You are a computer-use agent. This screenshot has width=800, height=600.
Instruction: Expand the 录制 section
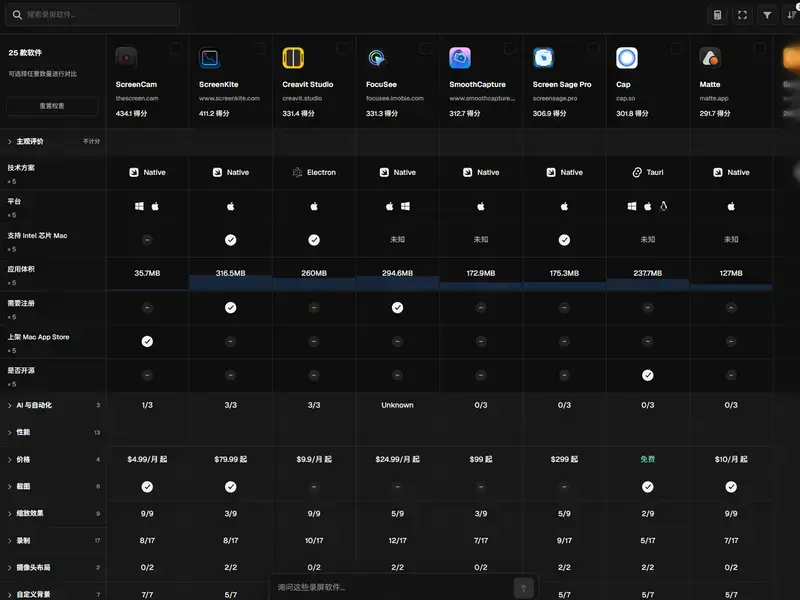[53, 540]
